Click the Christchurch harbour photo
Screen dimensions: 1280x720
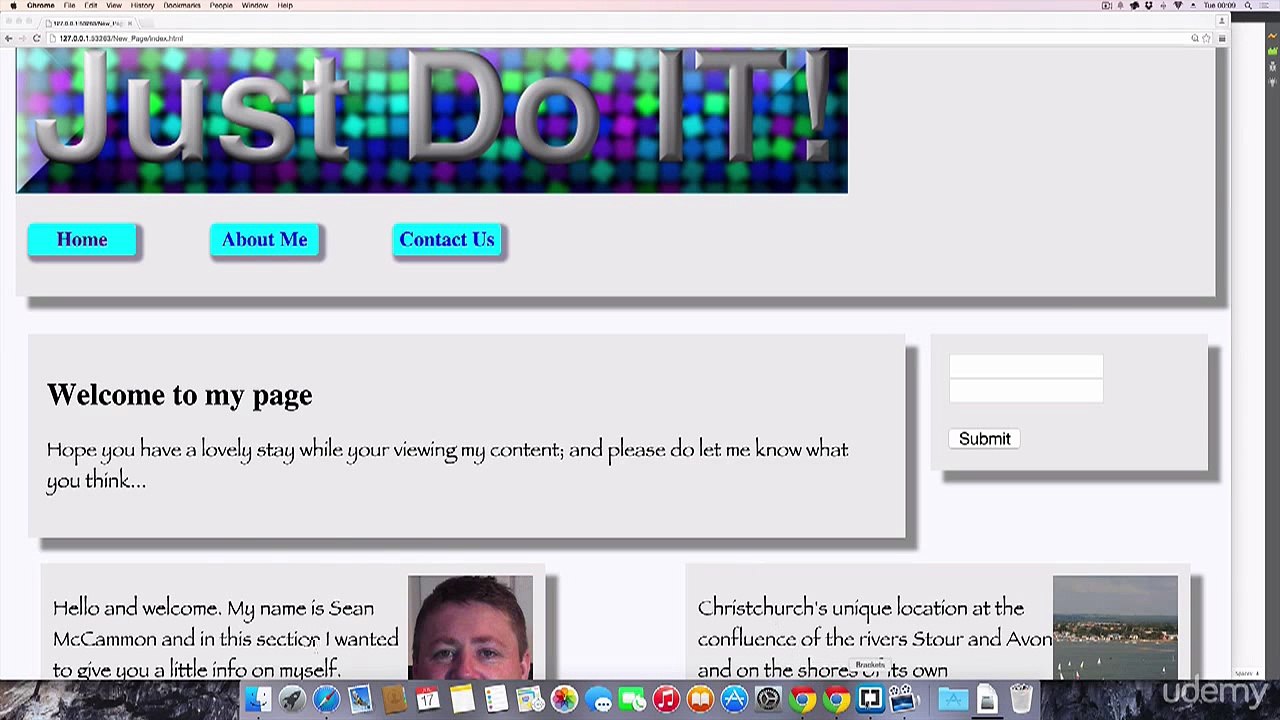click(1115, 628)
